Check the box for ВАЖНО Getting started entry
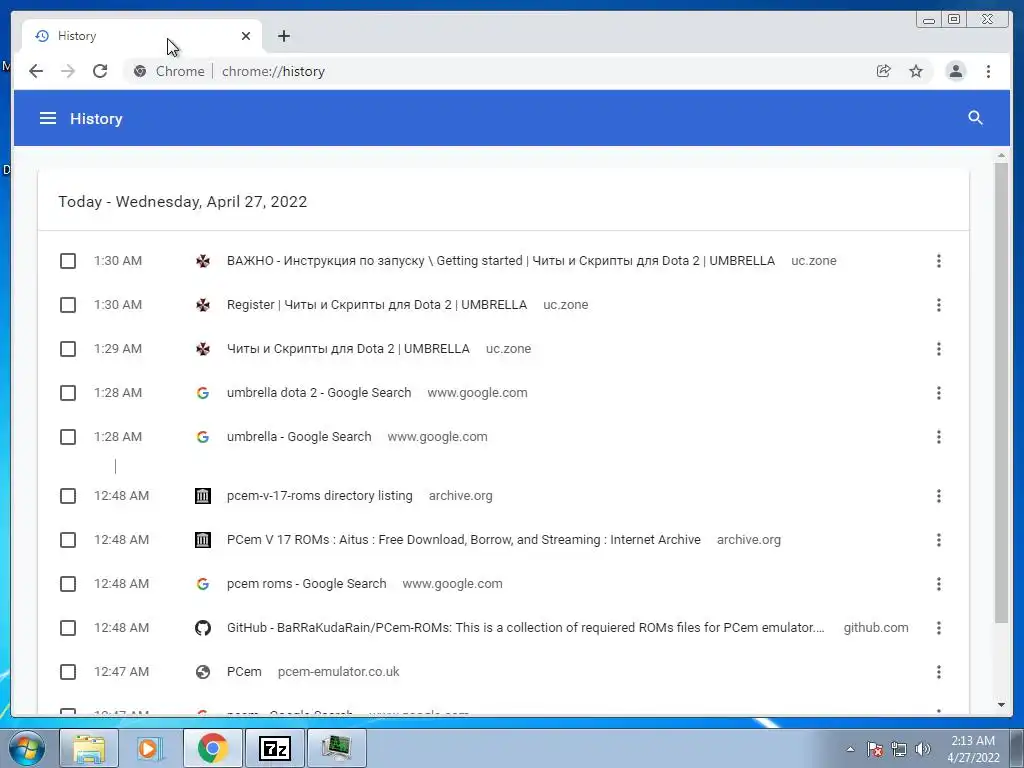The image size is (1024, 768). tap(68, 261)
